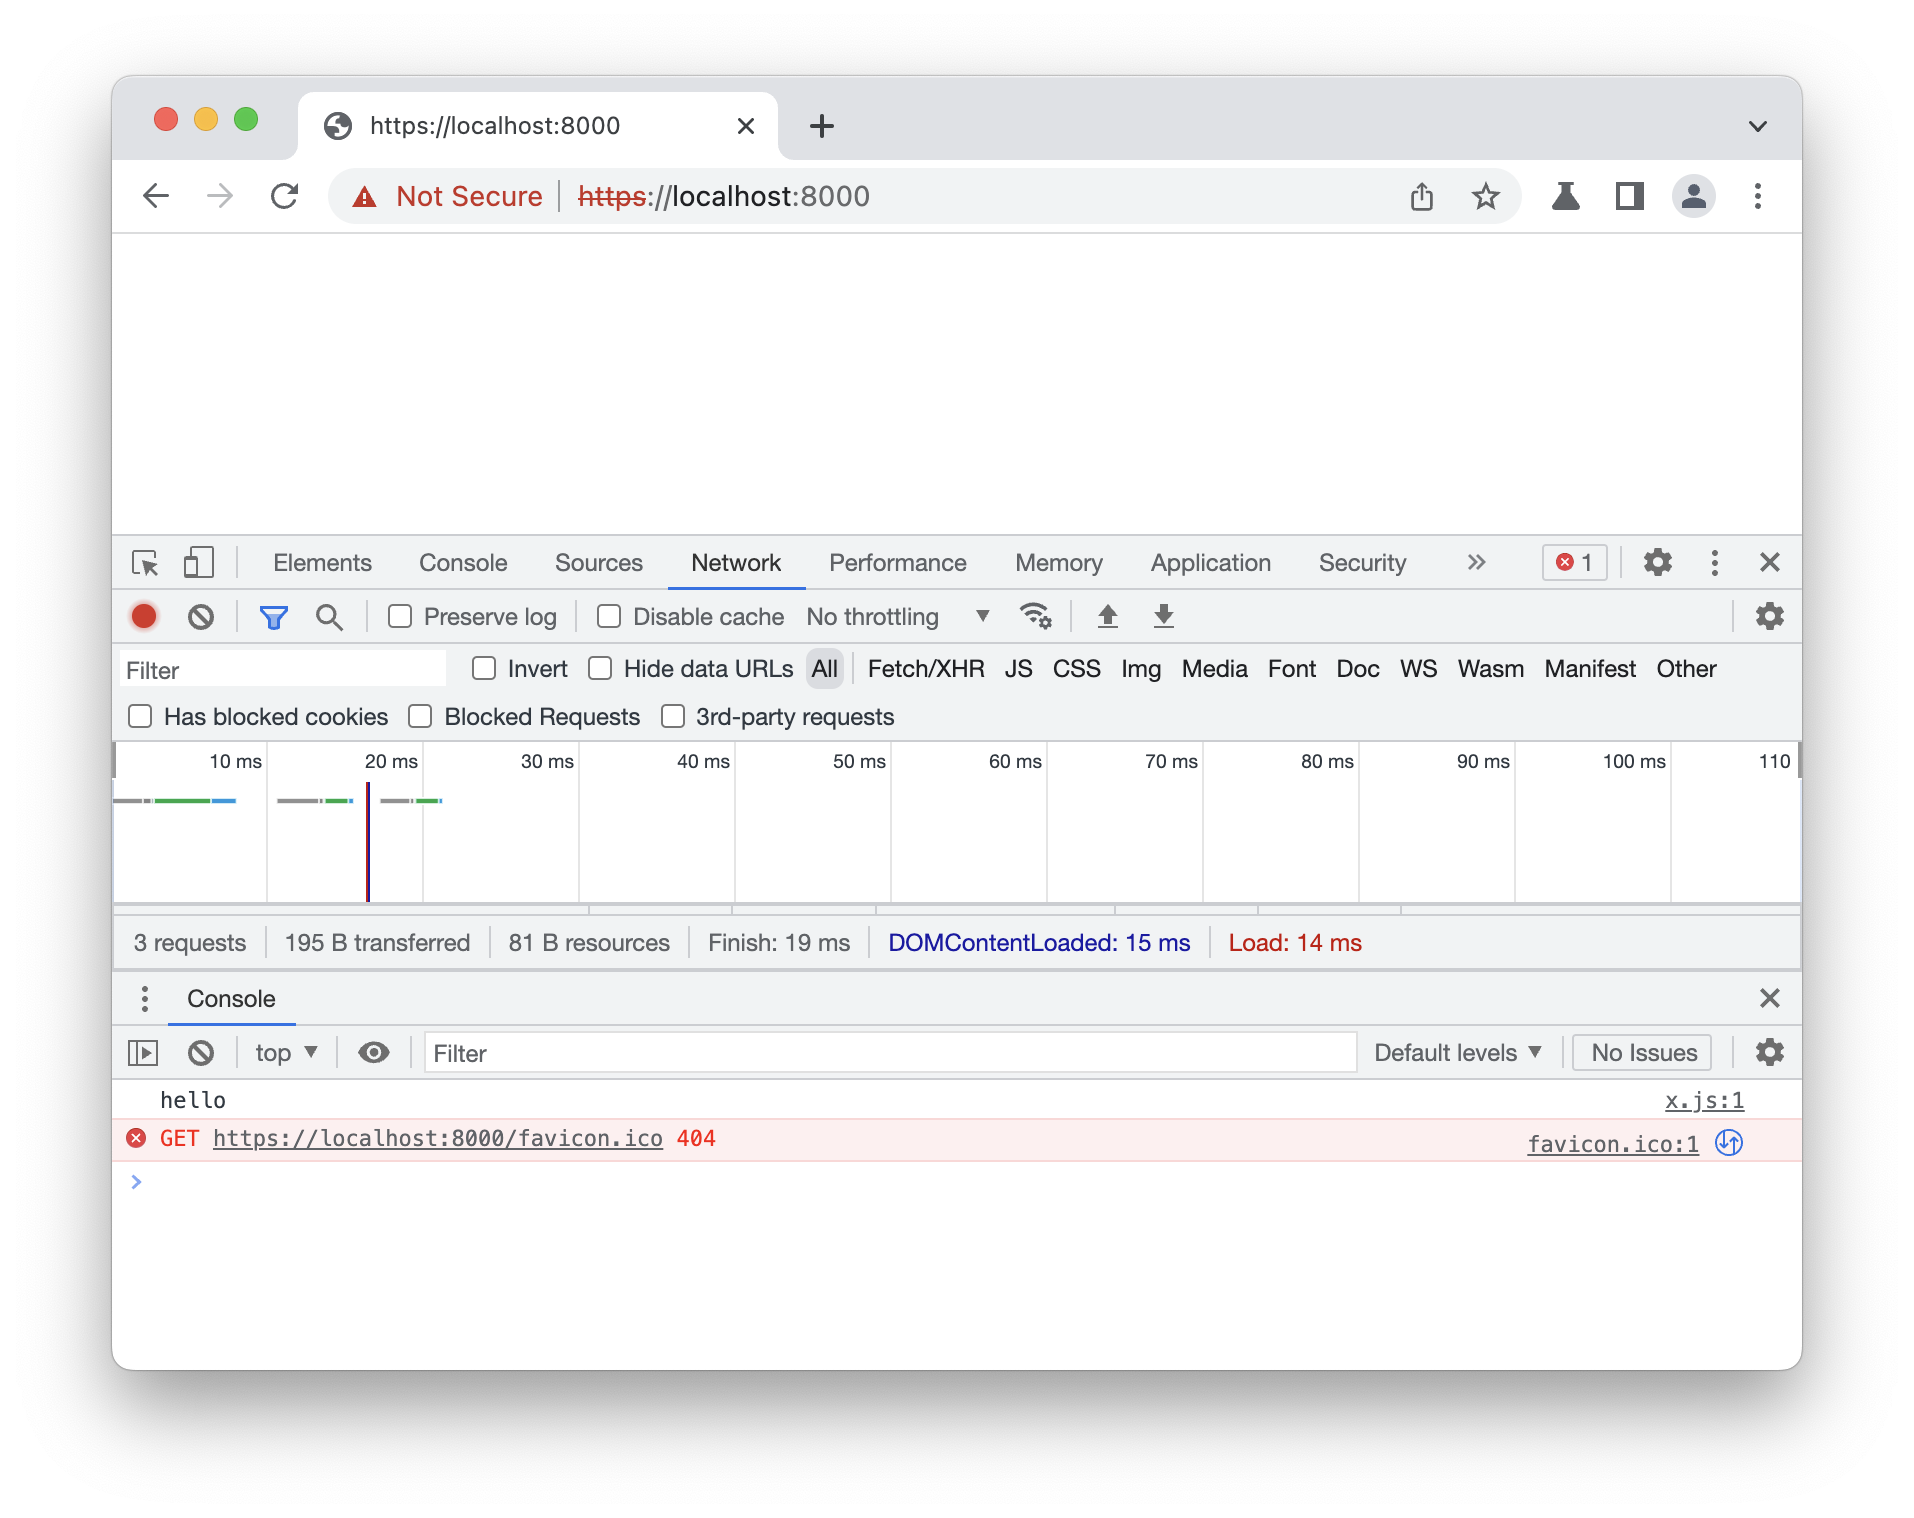Enable the Preserve log option

coord(399,617)
